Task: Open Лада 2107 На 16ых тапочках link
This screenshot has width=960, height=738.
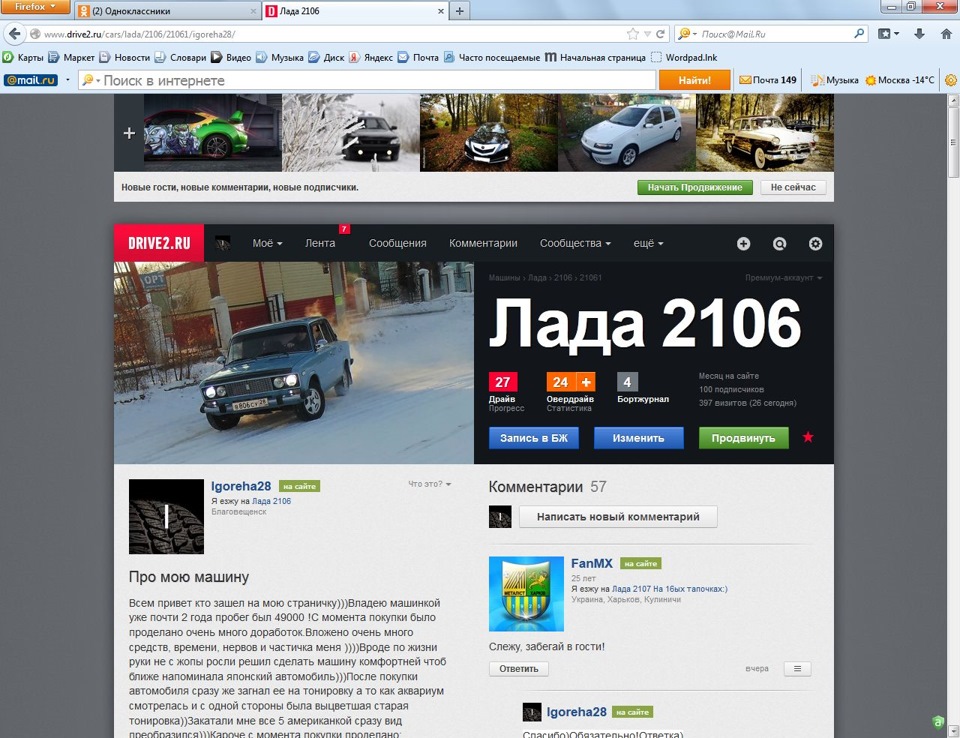Action: point(669,589)
